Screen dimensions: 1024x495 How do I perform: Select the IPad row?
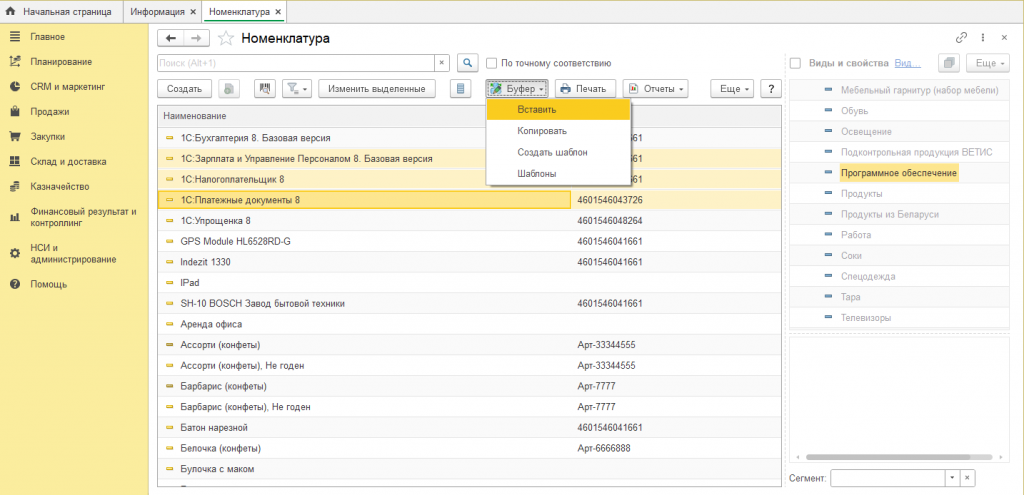pos(469,283)
